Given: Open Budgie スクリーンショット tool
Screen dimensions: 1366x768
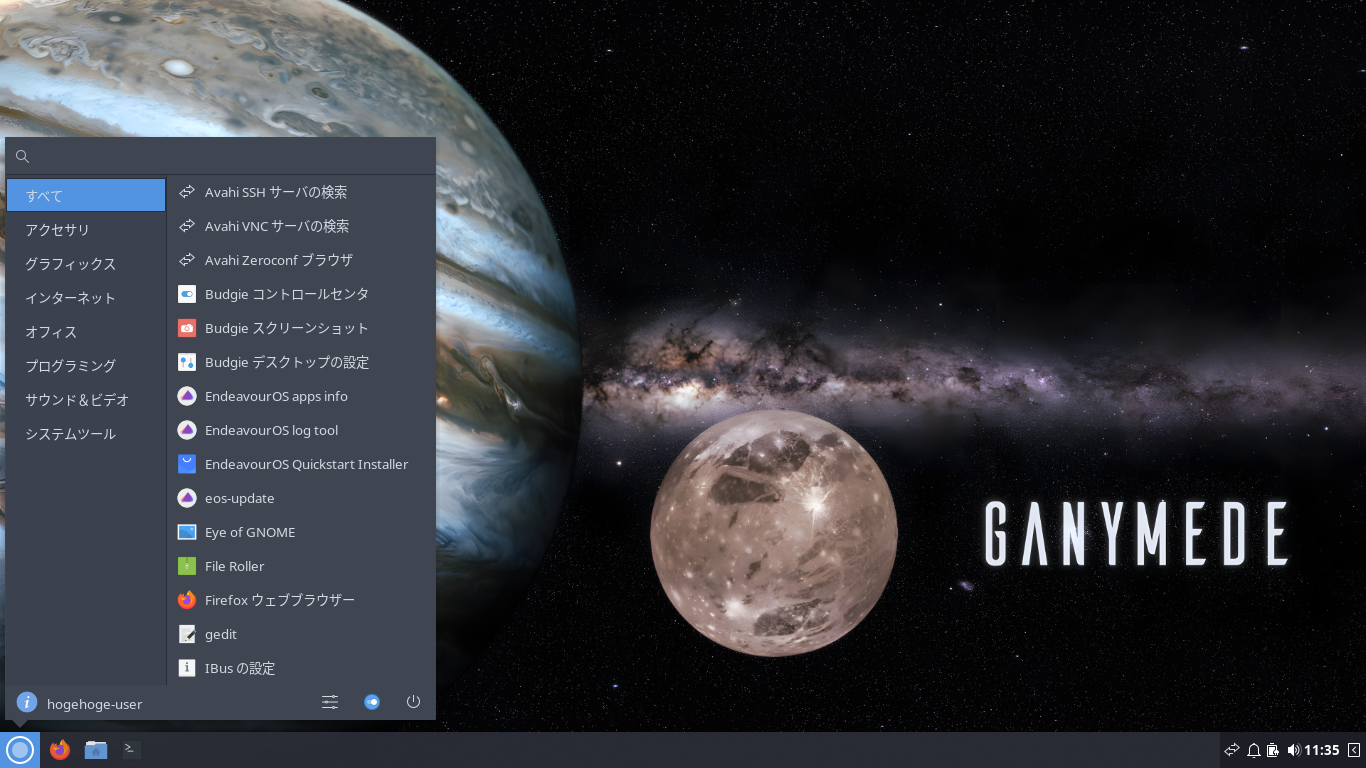Looking at the screenshot, I should [301, 328].
